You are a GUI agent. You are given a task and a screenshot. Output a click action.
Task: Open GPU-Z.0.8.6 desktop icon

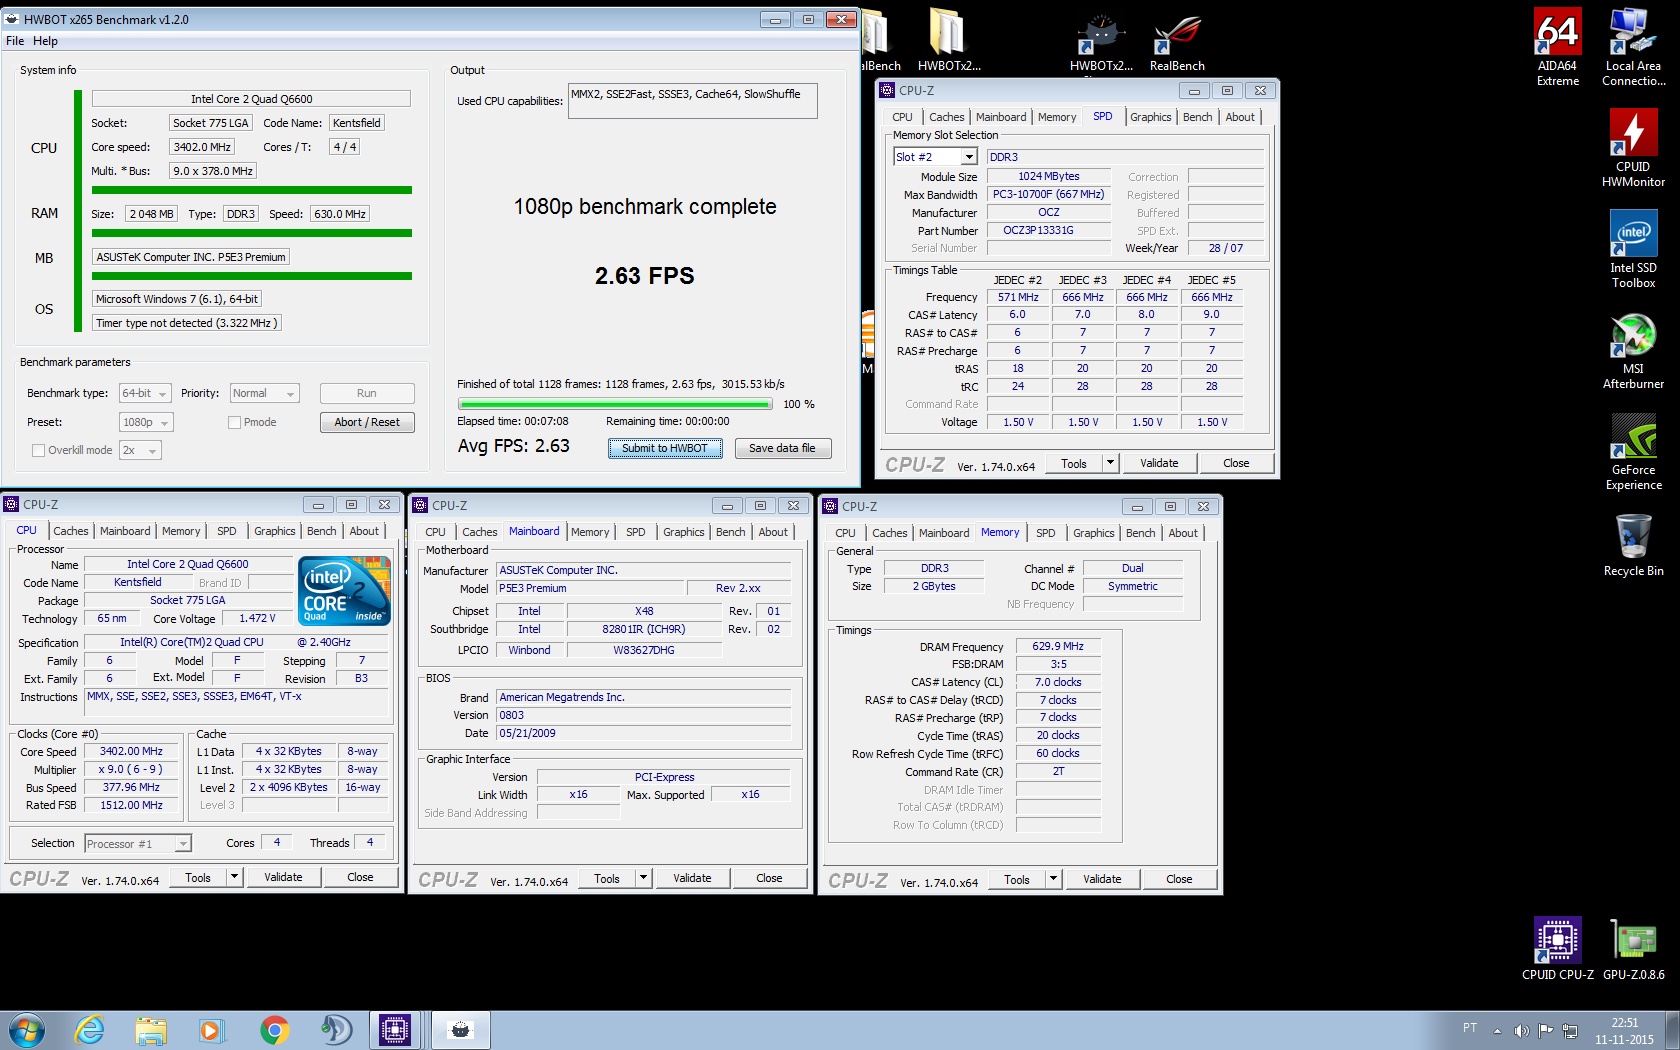[x=1634, y=948]
